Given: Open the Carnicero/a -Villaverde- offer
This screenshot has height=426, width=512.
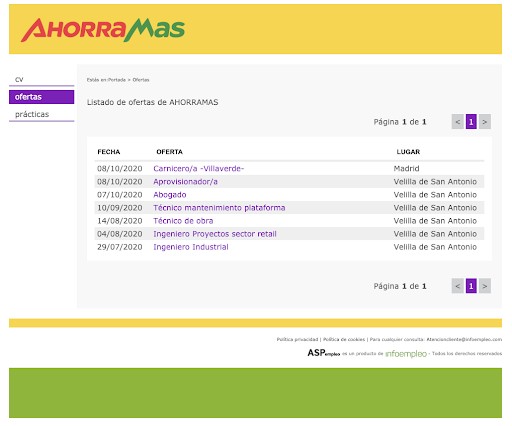Looking at the screenshot, I should (199, 169).
